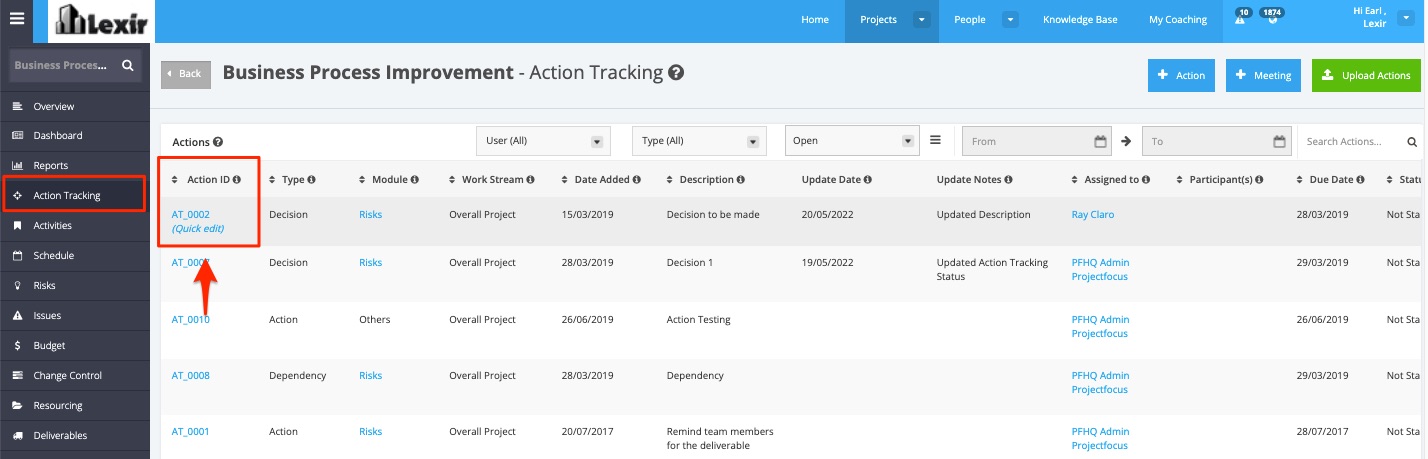Open Issues in the sidebar

75,315
